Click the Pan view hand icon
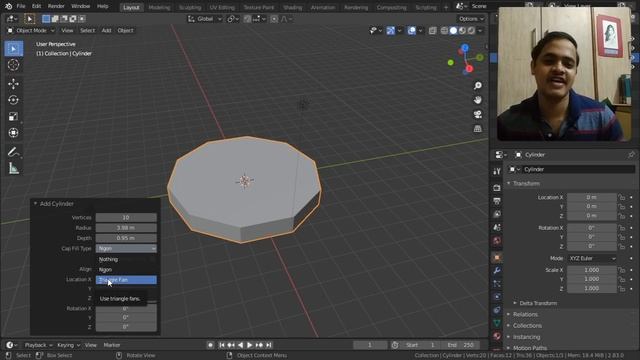The height and width of the screenshot is (360, 640). coord(478,100)
